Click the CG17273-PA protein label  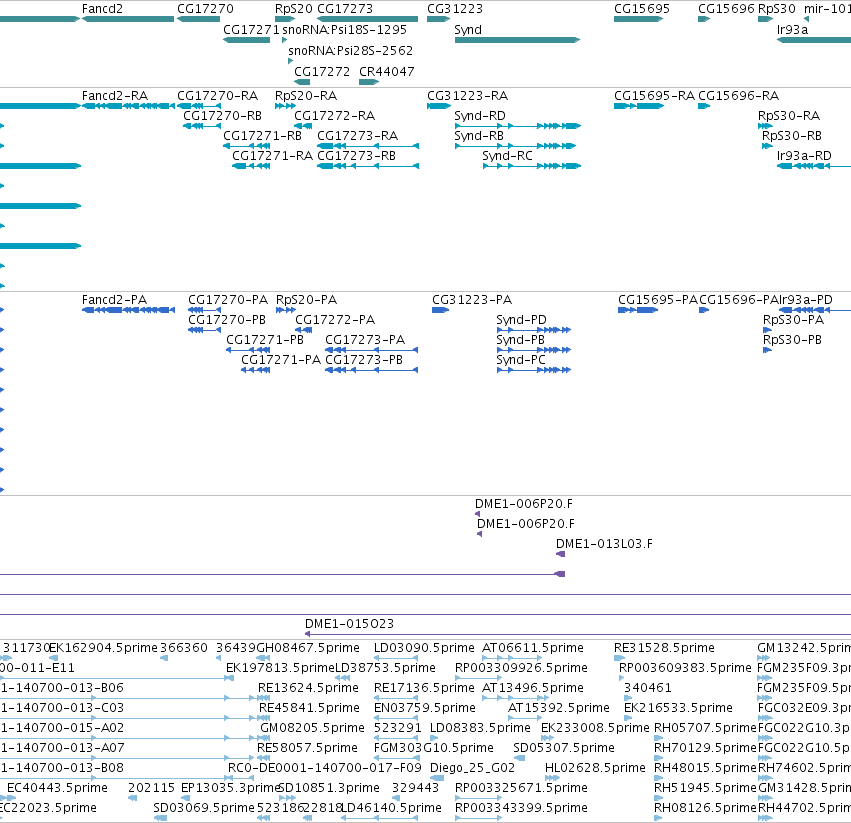[x=365, y=340]
